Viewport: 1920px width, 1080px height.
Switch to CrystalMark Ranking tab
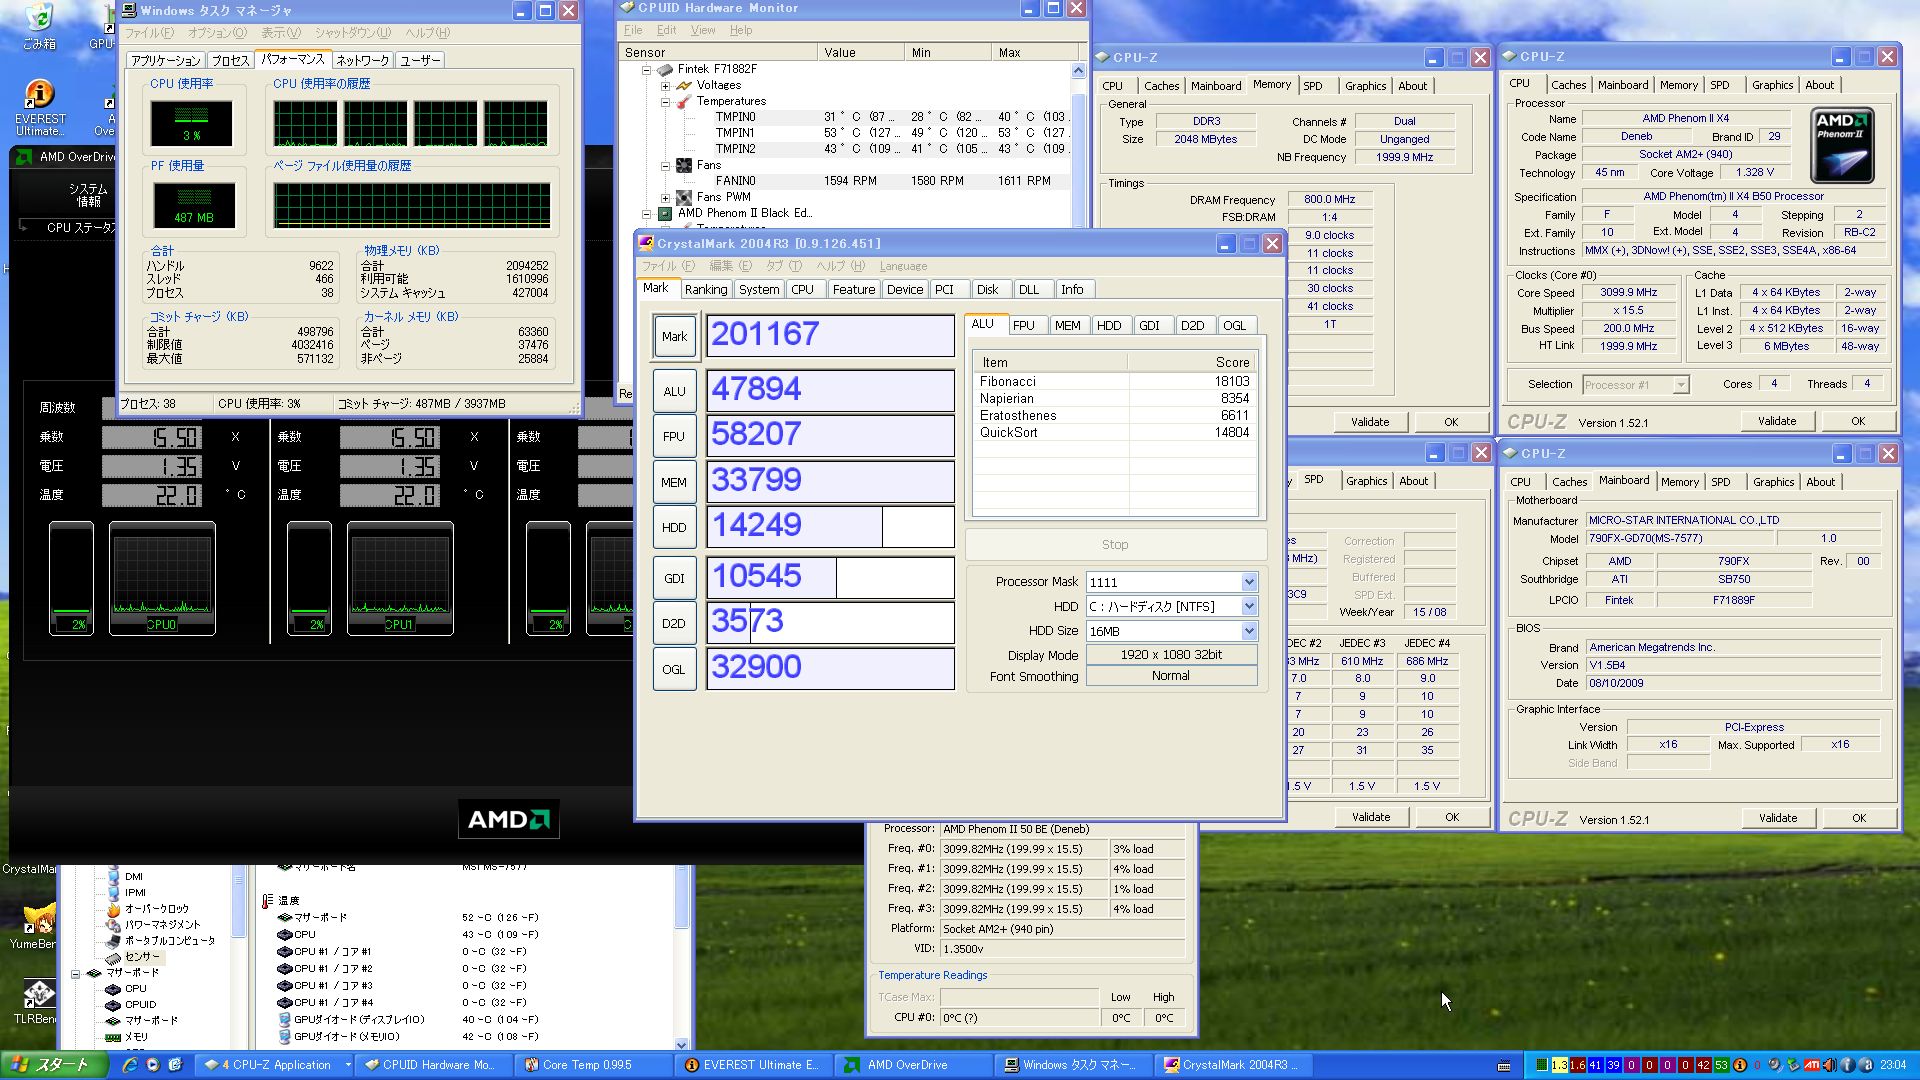pos(705,289)
